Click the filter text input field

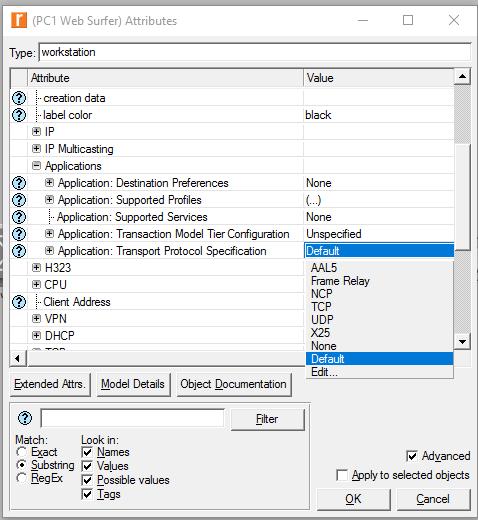pyautogui.click(x=132, y=418)
